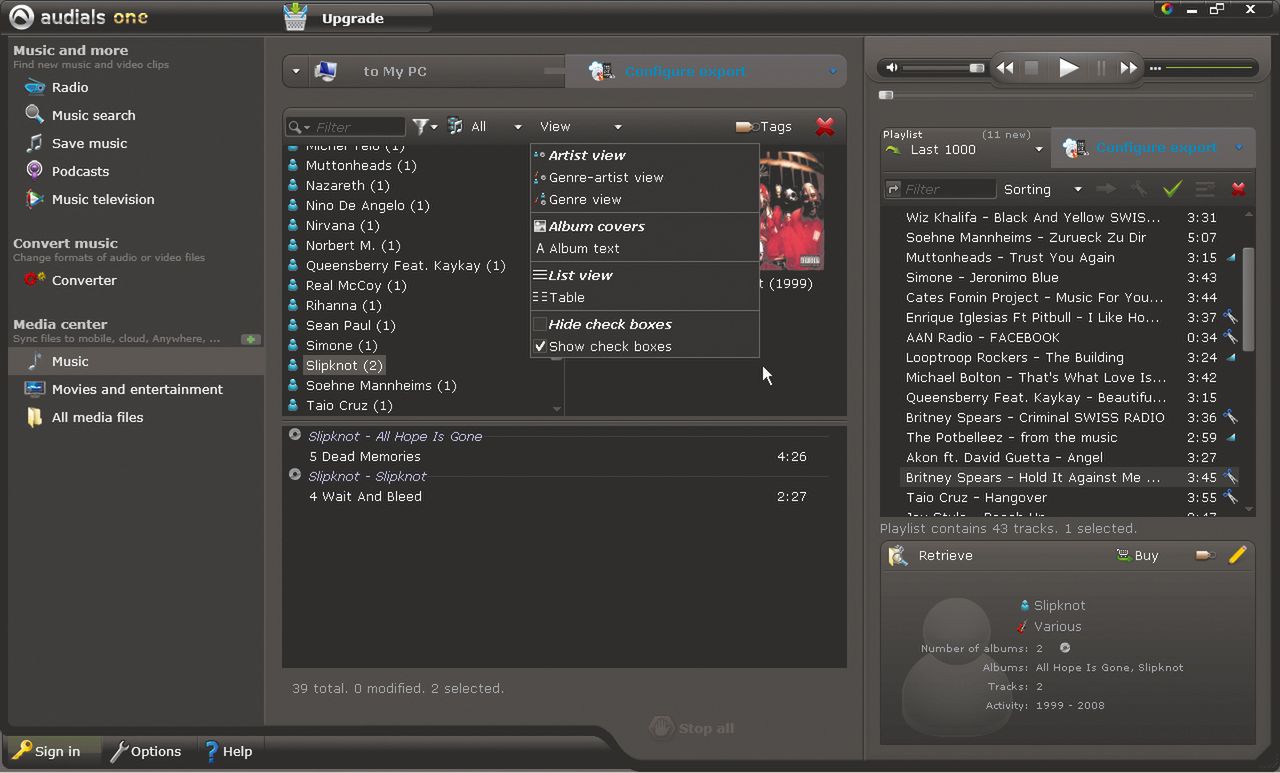Click the Slipknot album cover thumbnail
Viewport: 1280px width, 773px height.
point(792,209)
